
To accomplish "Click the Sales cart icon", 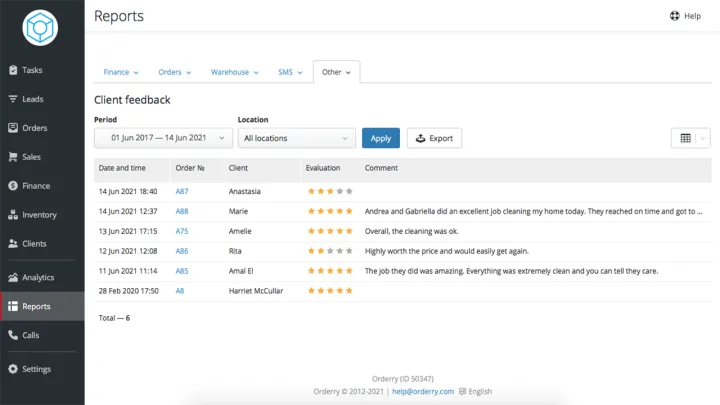I will (13, 157).
